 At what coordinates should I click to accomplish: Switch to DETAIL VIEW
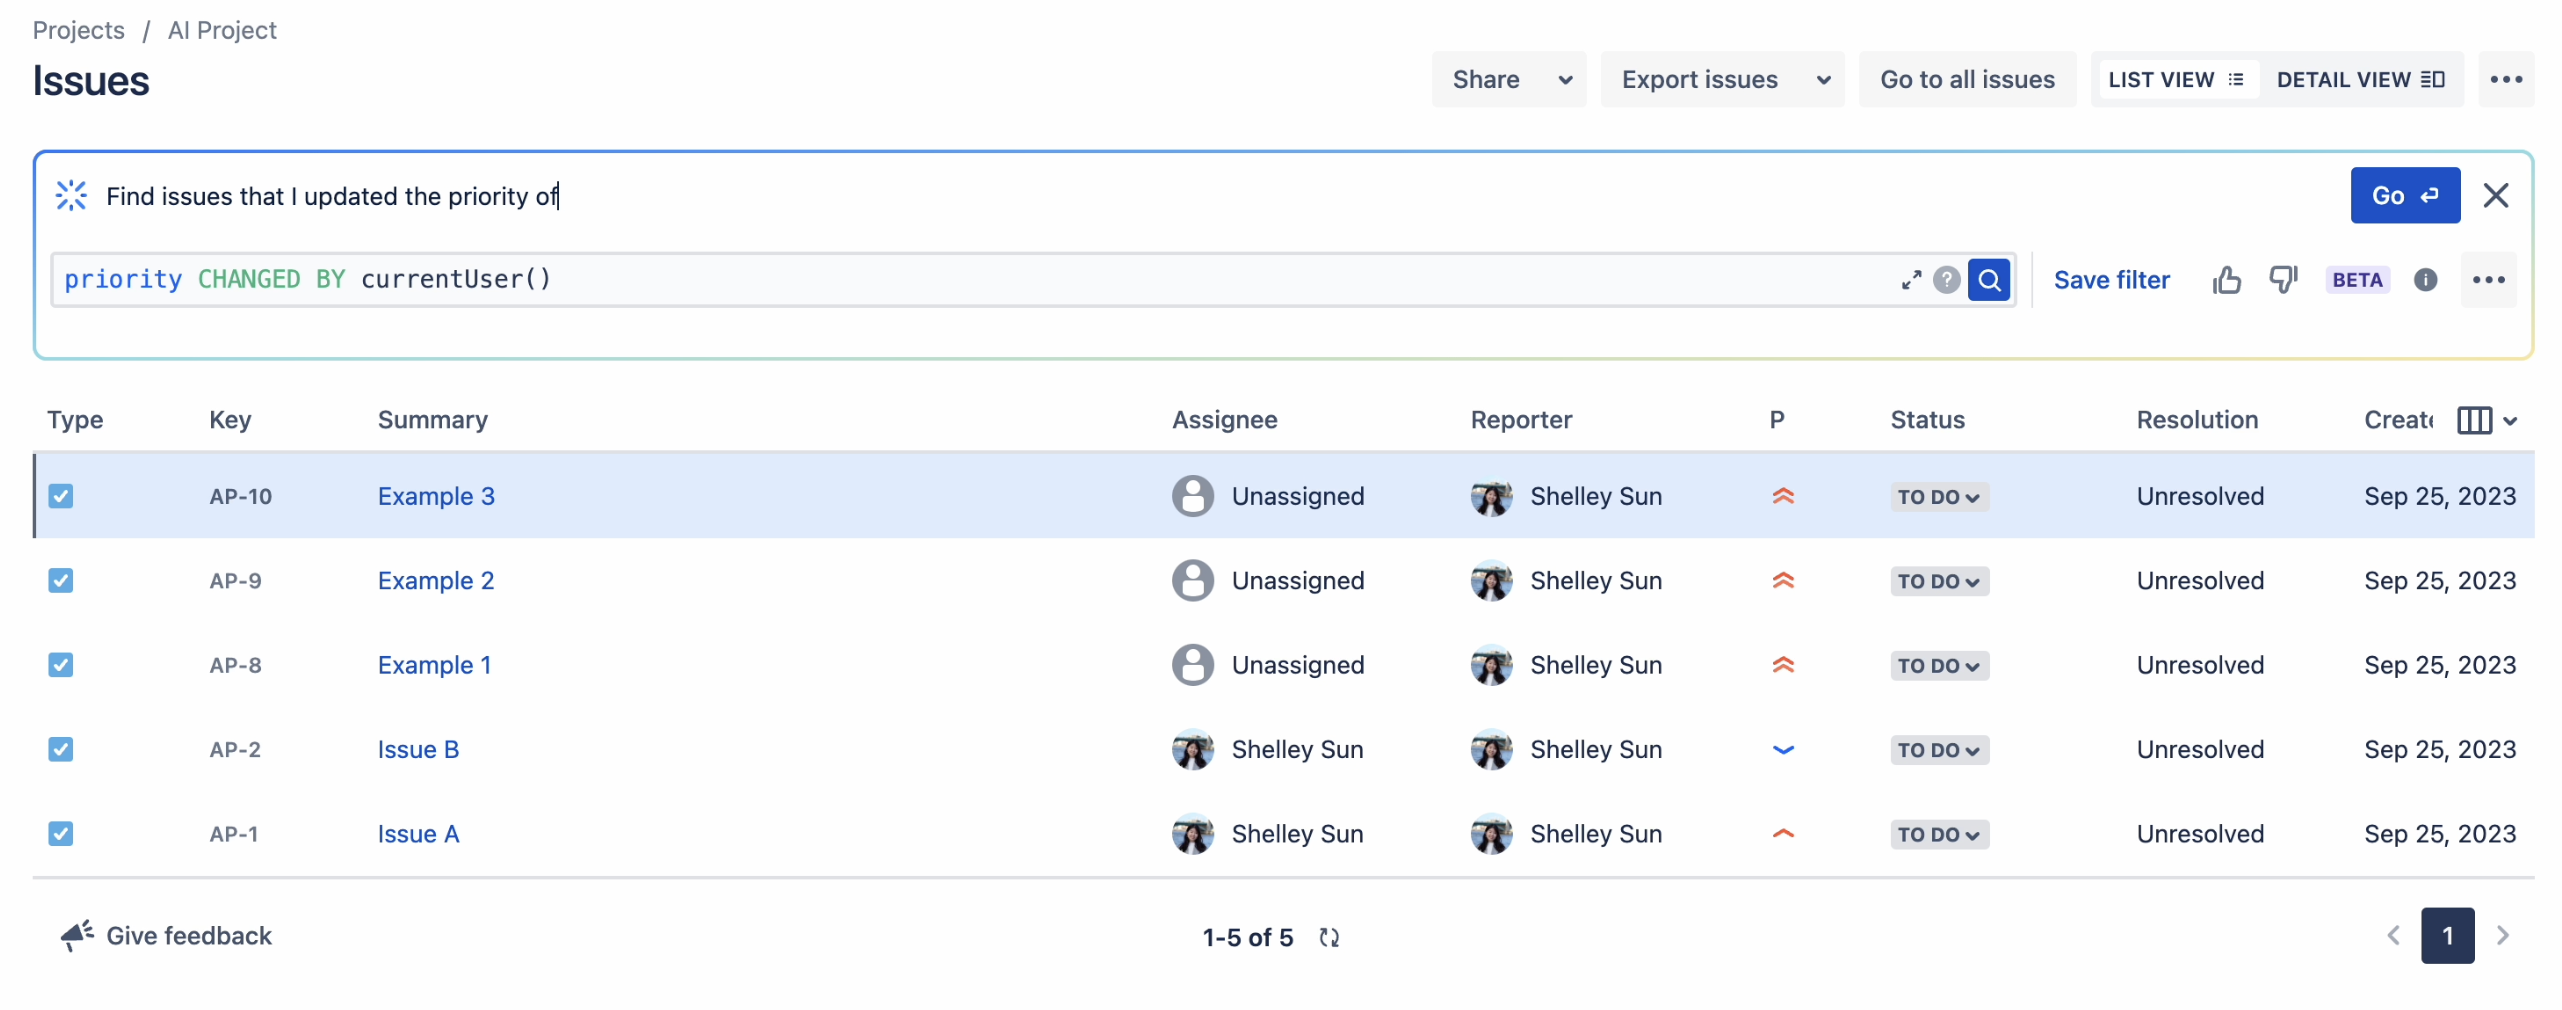click(2360, 79)
